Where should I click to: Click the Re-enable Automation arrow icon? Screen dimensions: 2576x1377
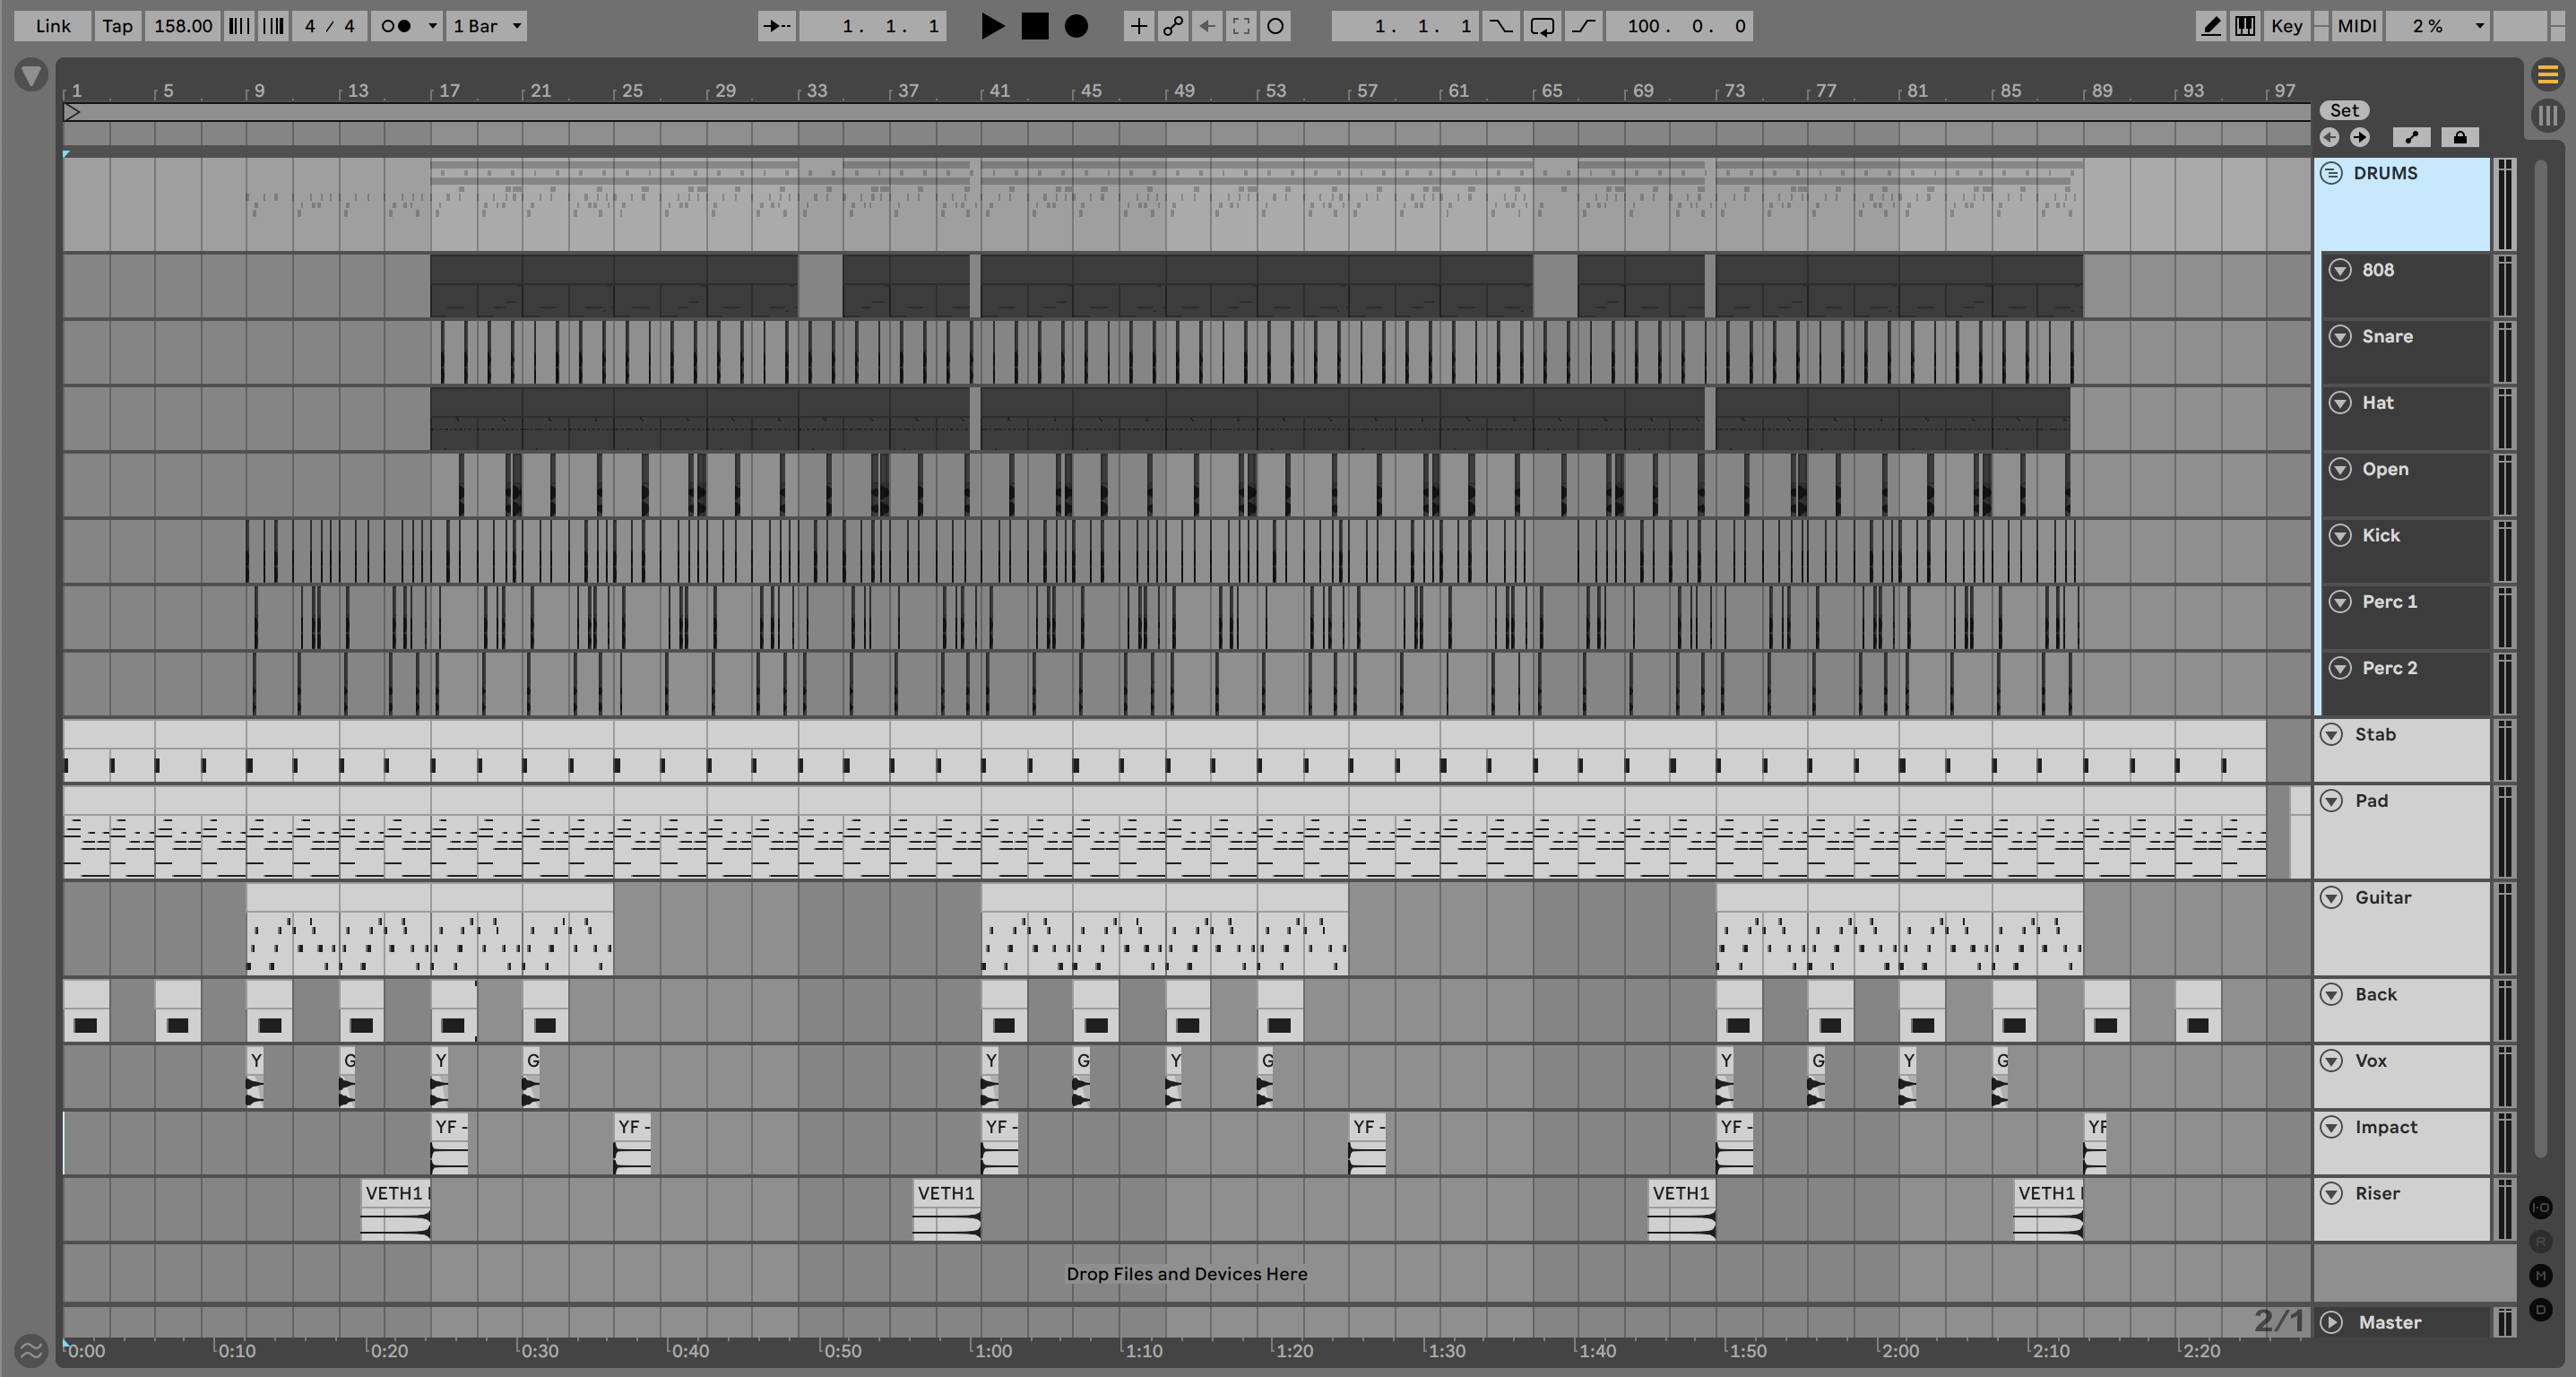(1207, 26)
